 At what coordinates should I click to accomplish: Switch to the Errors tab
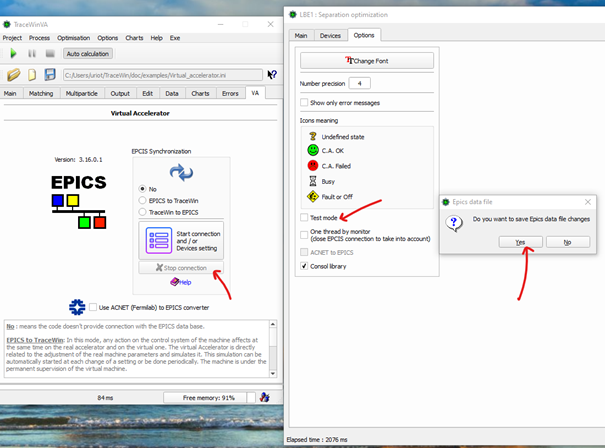pyautogui.click(x=230, y=93)
